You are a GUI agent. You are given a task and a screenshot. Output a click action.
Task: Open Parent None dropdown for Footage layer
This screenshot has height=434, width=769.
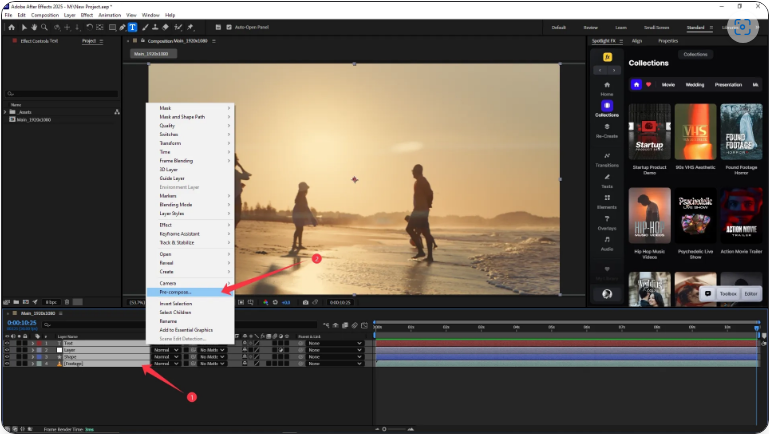[x=335, y=364]
